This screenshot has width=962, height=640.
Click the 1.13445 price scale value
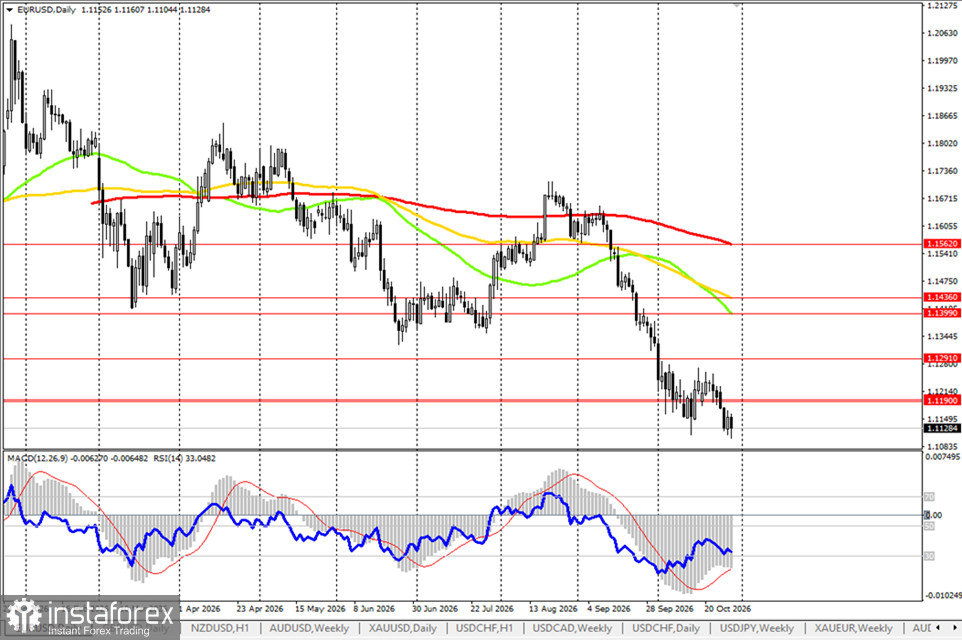pyautogui.click(x=942, y=337)
